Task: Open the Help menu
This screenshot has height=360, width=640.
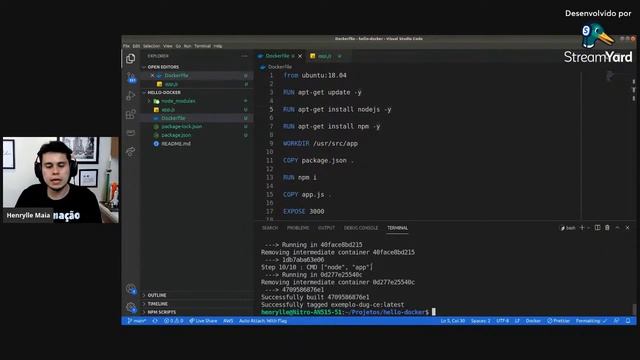Action: (x=218, y=46)
